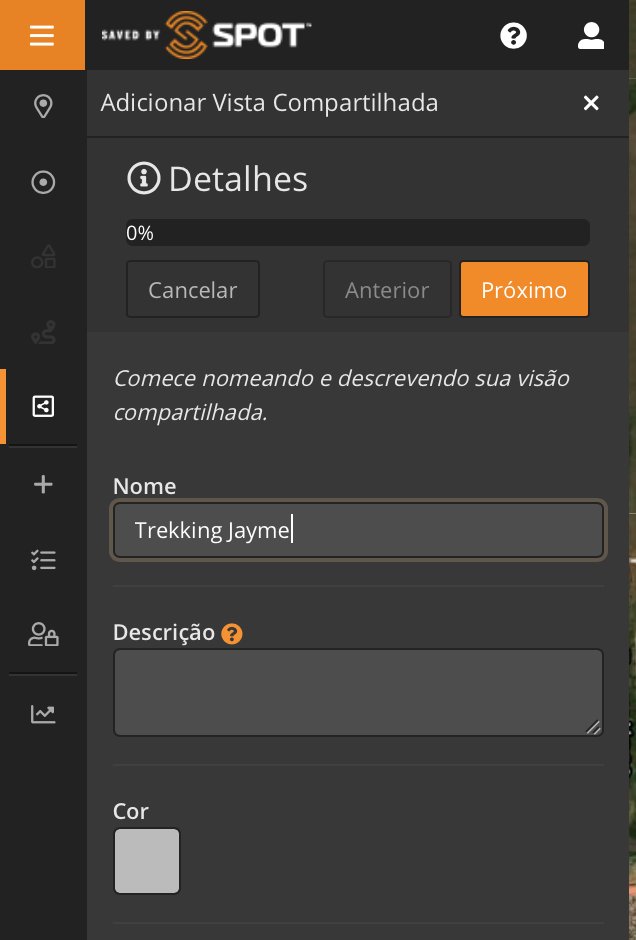Click the orange help icon beside Descrição
Image resolution: width=636 pixels, height=940 pixels.
click(x=232, y=633)
